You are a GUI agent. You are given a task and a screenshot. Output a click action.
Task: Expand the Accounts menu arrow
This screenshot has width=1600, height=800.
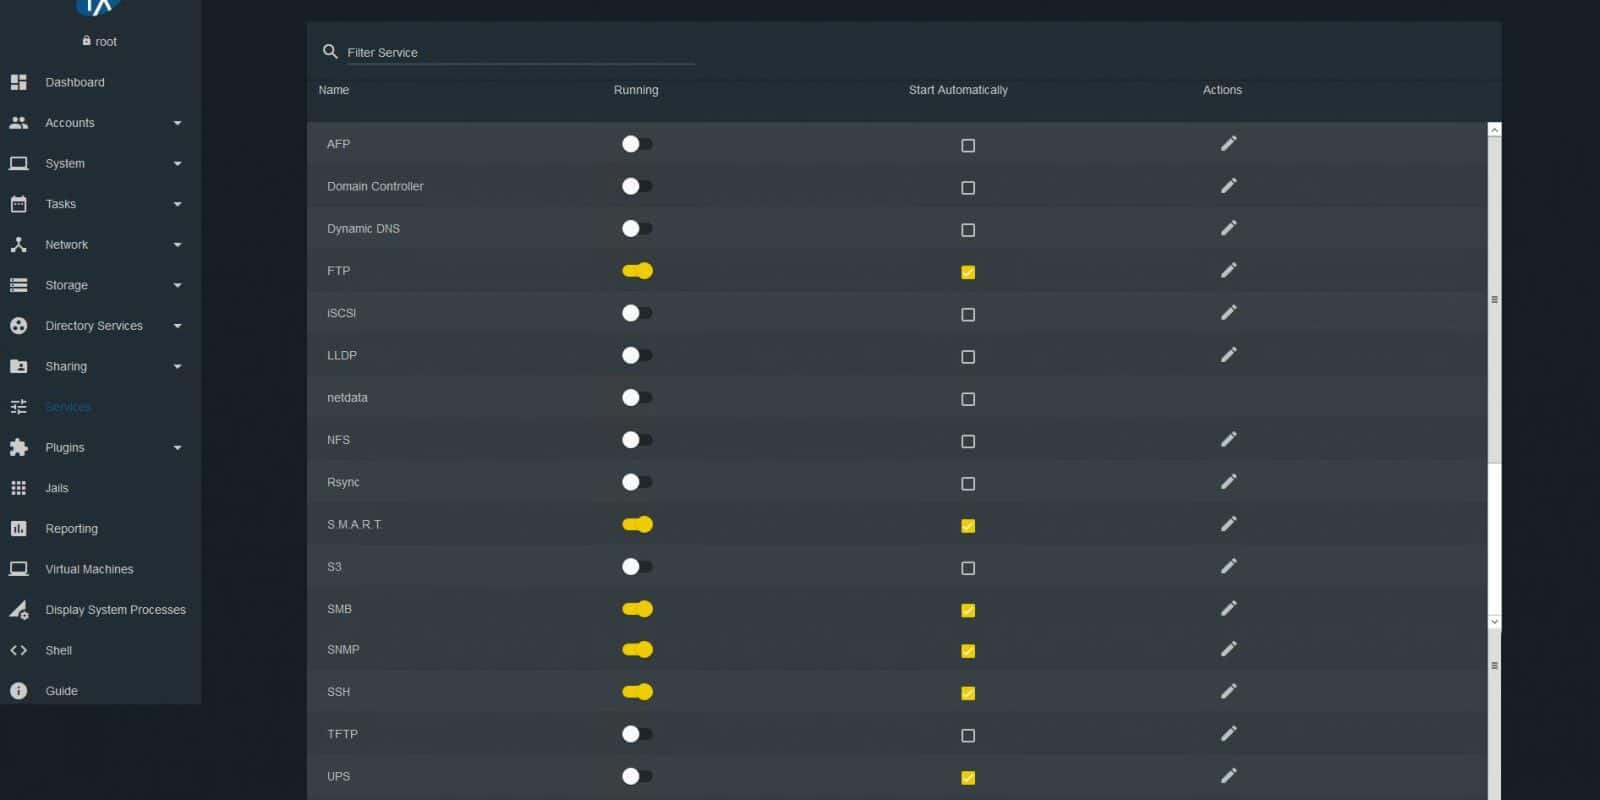pos(177,123)
